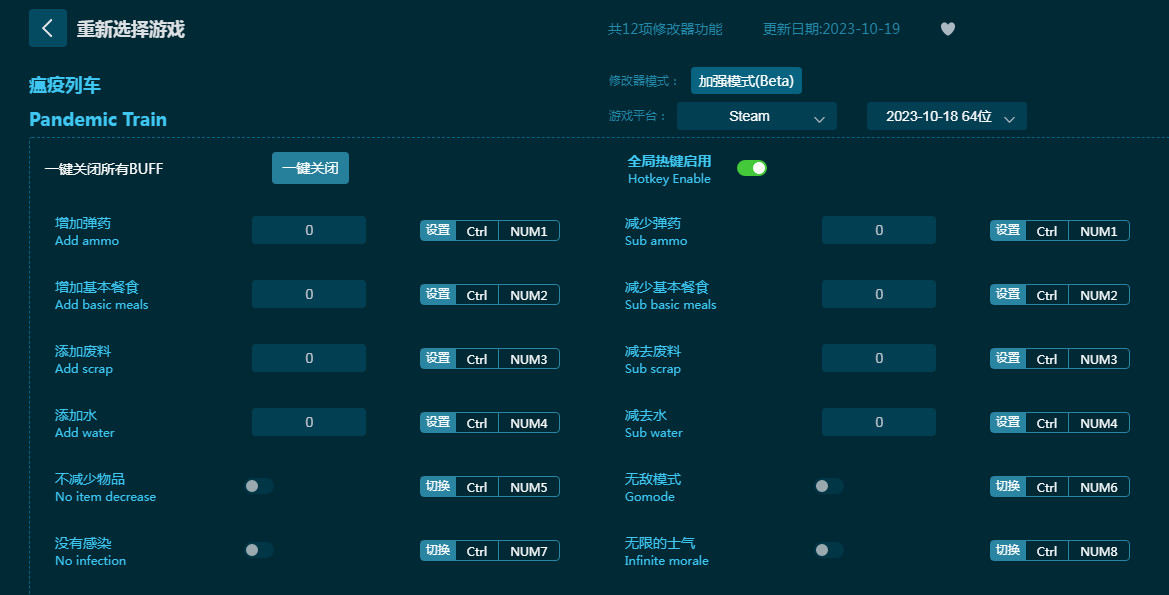This screenshot has height=595, width=1169.
Task: Enable the No item decrease toggle
Action: pyautogui.click(x=259, y=486)
